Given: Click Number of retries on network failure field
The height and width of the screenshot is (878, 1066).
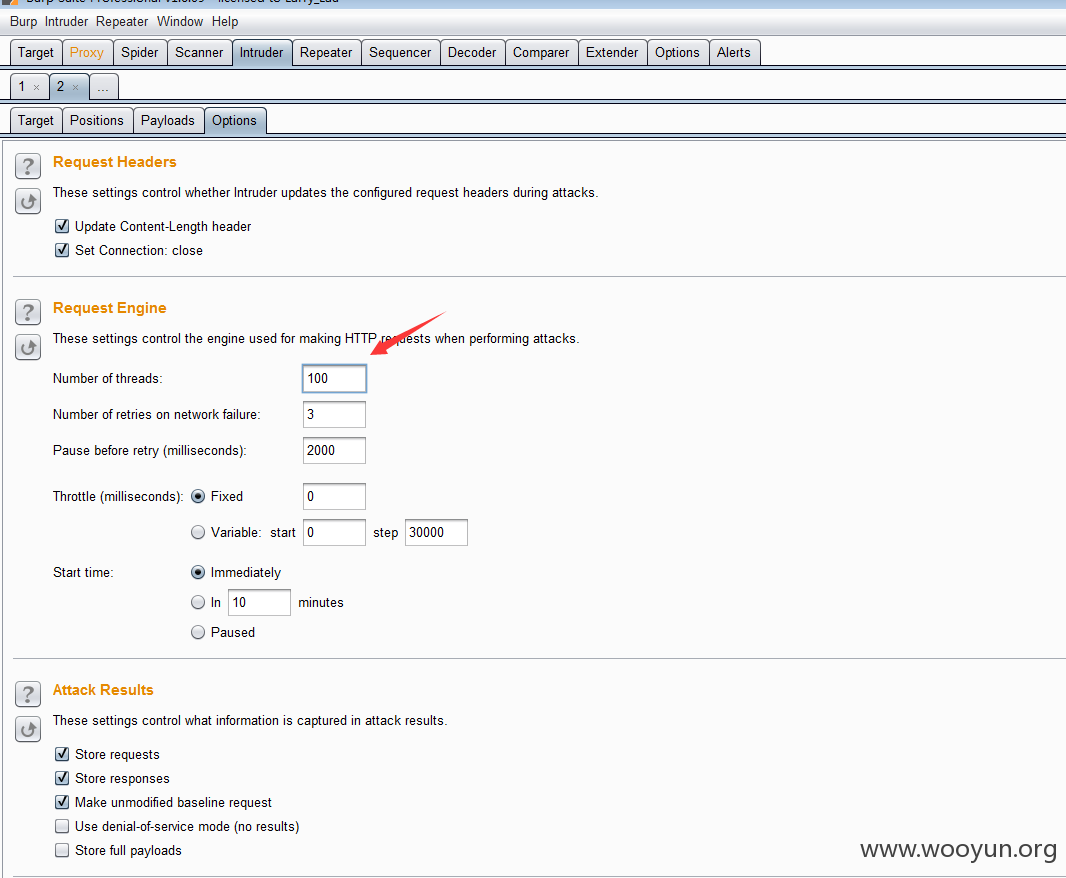Looking at the screenshot, I should [334, 414].
